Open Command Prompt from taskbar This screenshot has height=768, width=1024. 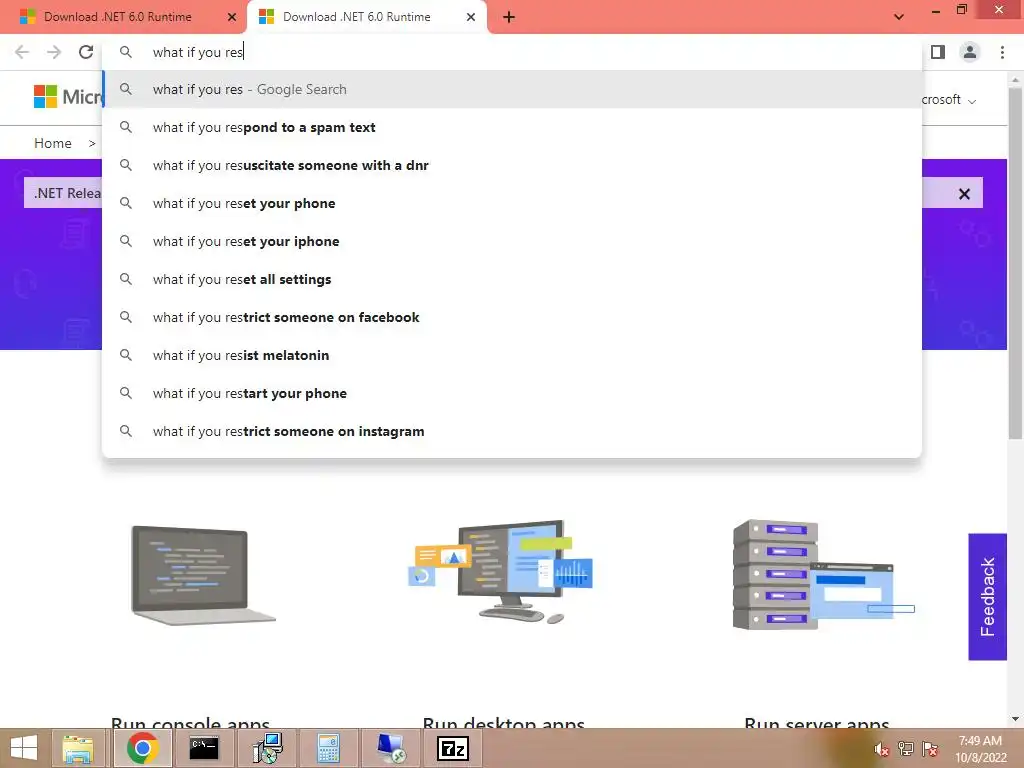[x=204, y=748]
